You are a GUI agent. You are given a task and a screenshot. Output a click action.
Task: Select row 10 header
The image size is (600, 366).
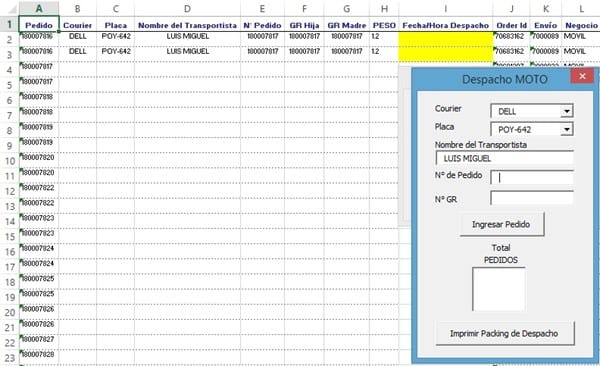pyautogui.click(x=10, y=161)
